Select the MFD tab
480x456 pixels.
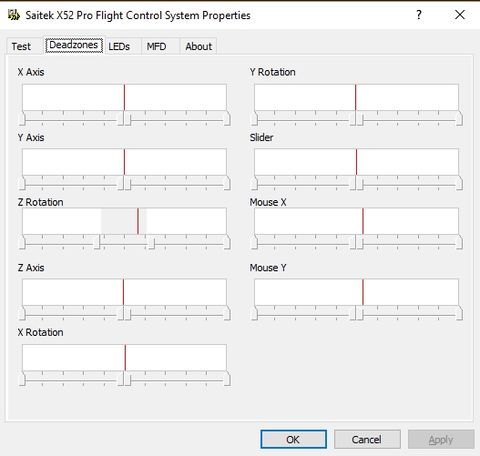(156, 46)
